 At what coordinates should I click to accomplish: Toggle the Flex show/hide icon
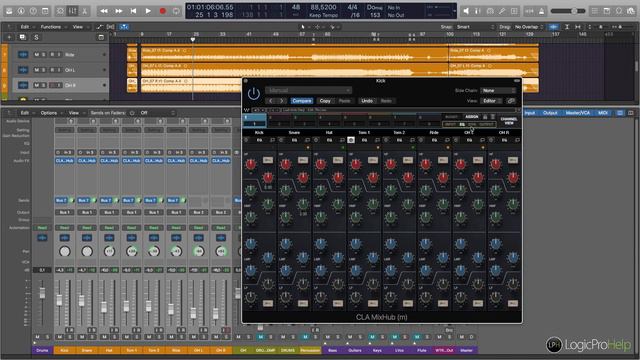(x=111, y=27)
